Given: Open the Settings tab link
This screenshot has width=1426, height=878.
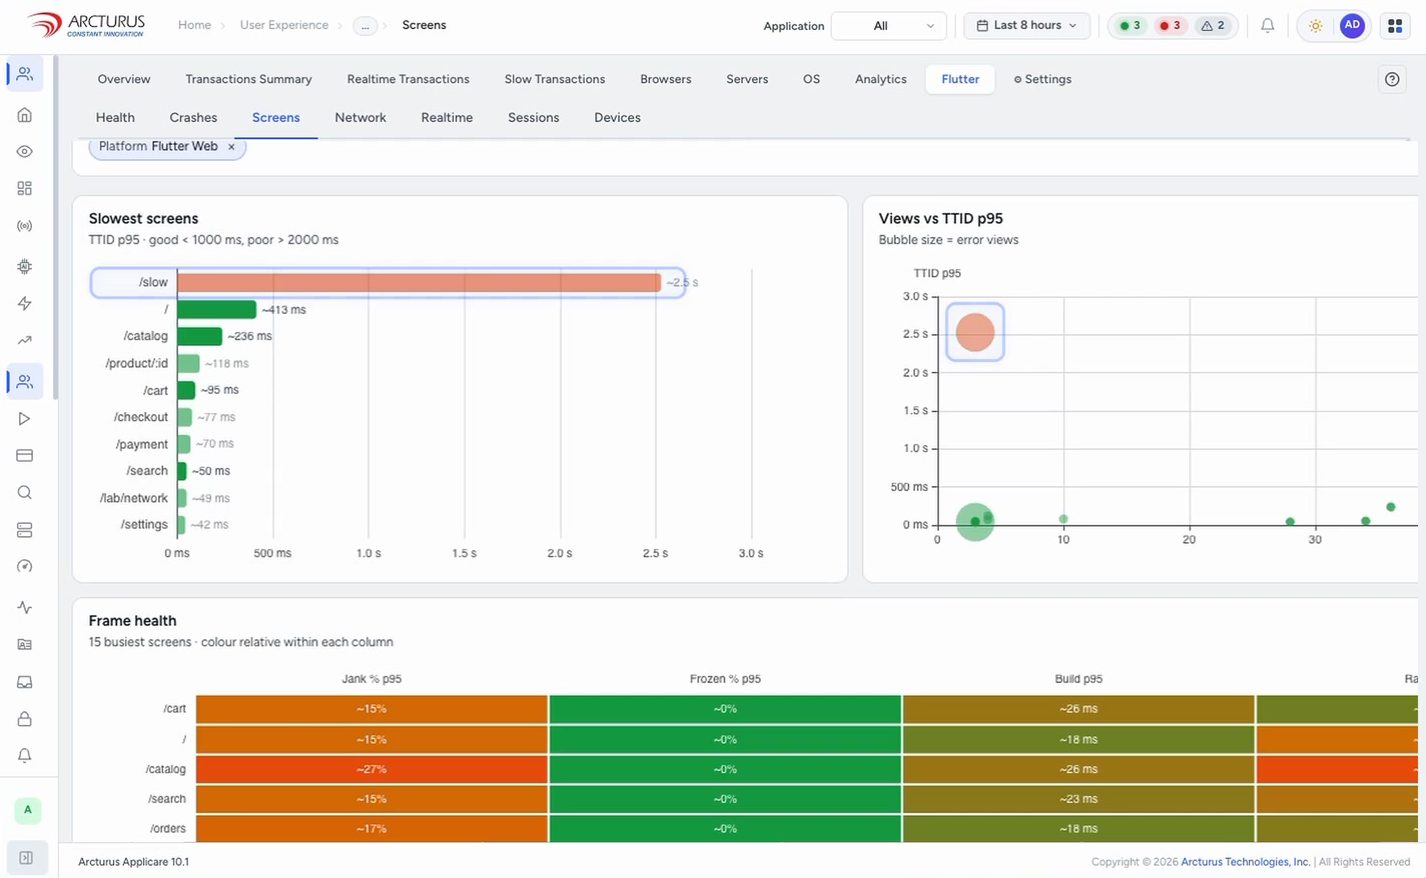Looking at the screenshot, I should [x=1043, y=79].
